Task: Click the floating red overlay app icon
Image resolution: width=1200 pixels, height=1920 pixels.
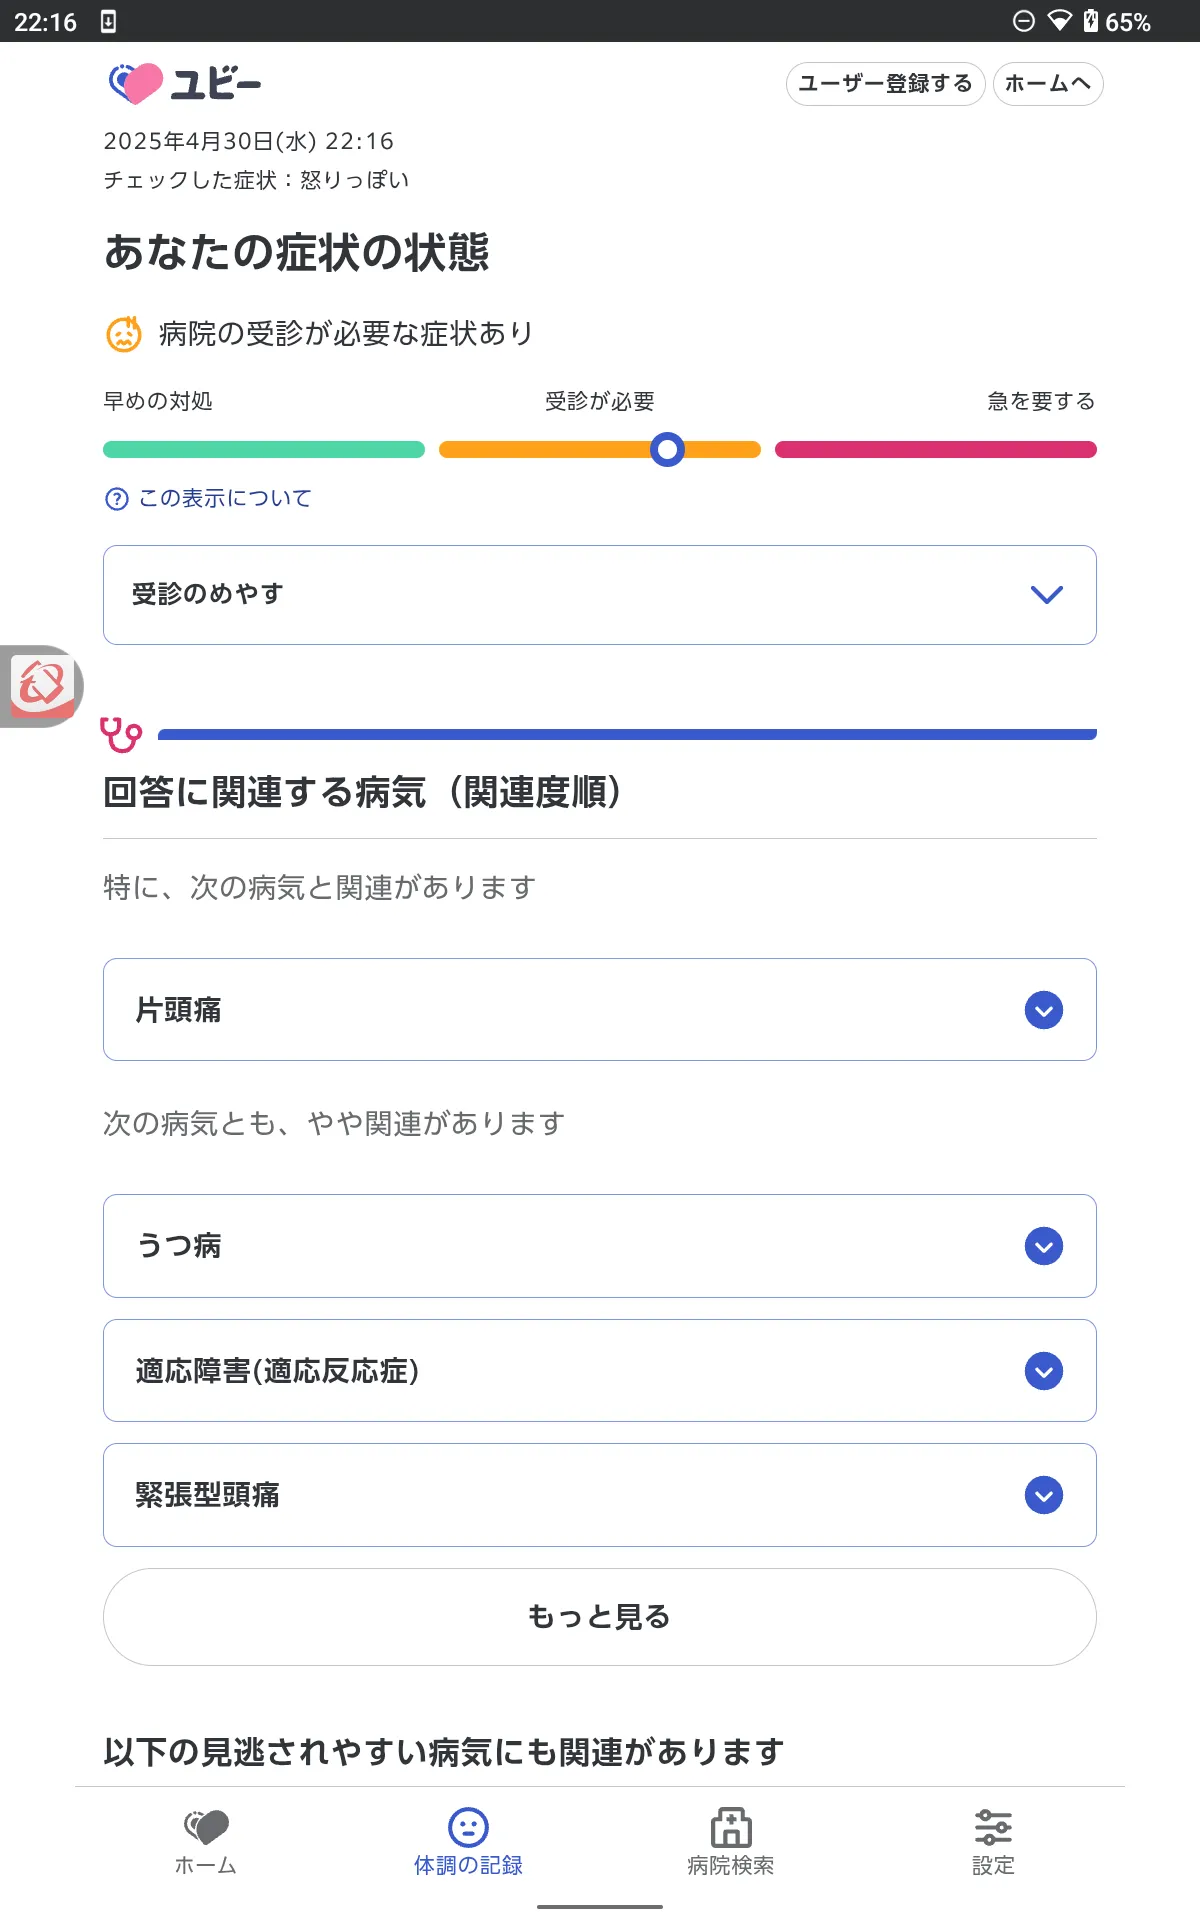Action: (42, 686)
